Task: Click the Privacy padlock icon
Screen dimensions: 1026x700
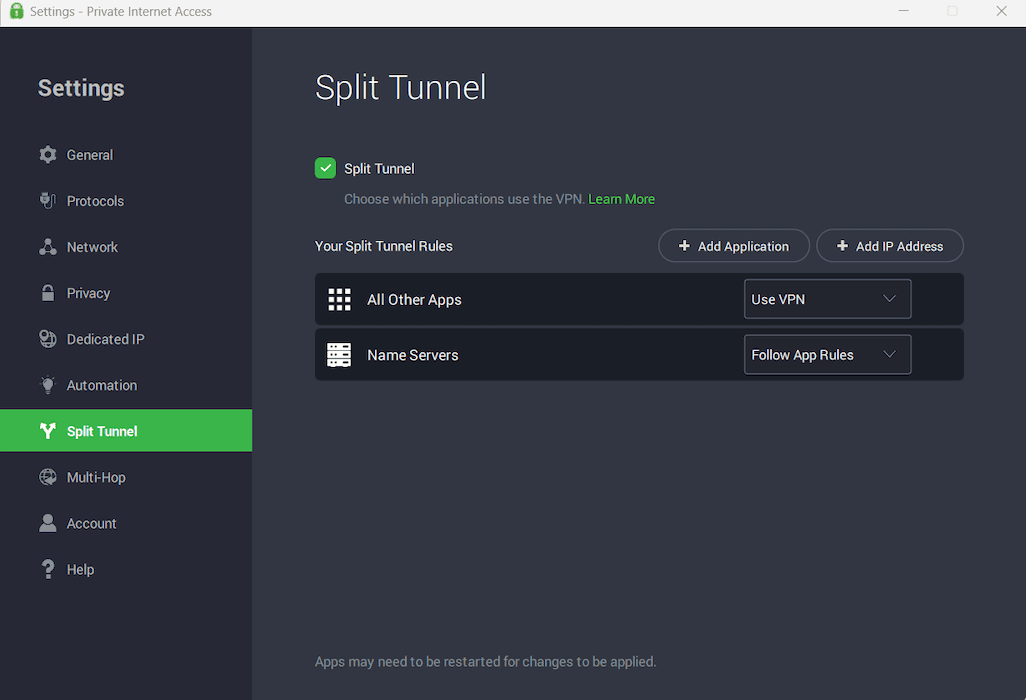Action: coord(47,292)
